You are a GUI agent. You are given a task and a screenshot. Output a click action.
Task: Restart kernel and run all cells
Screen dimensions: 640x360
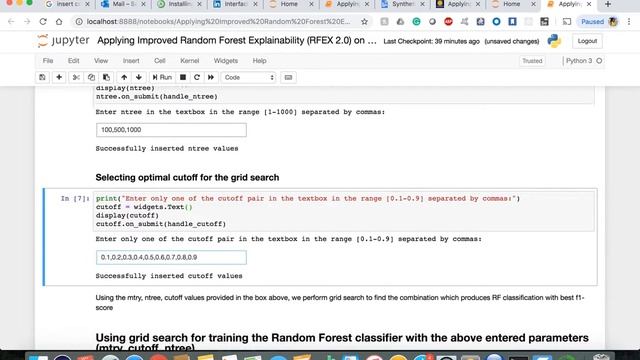point(211,77)
